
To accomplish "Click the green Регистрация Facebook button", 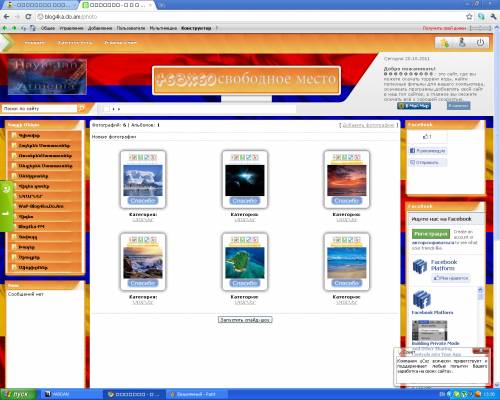I will (431, 234).
